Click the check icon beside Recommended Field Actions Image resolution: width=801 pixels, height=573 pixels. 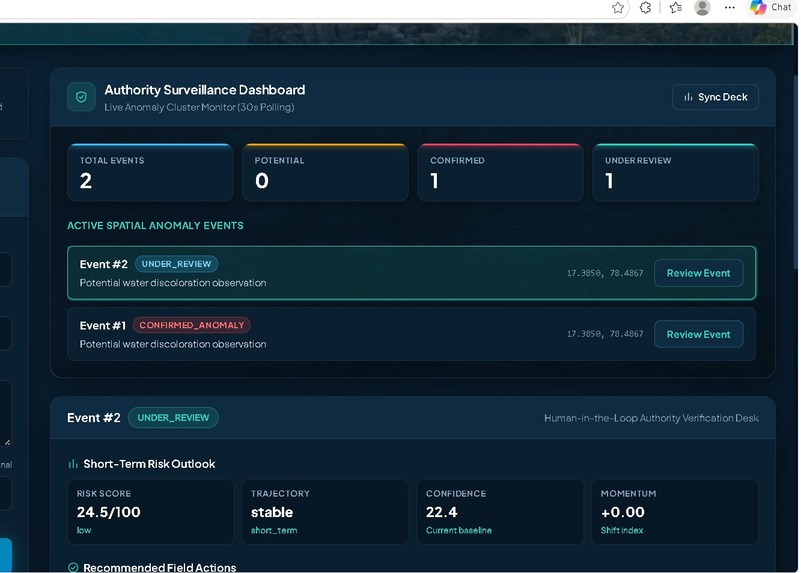tap(73, 567)
